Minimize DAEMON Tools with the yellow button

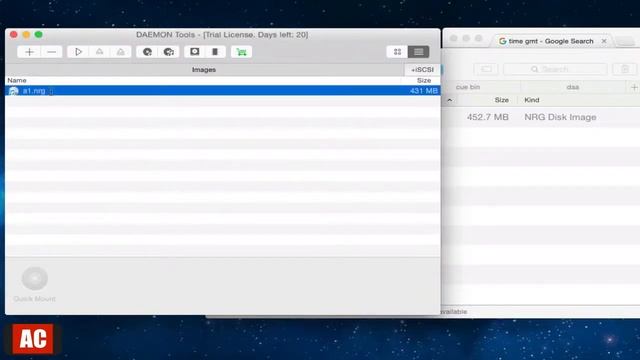[x=26, y=35]
